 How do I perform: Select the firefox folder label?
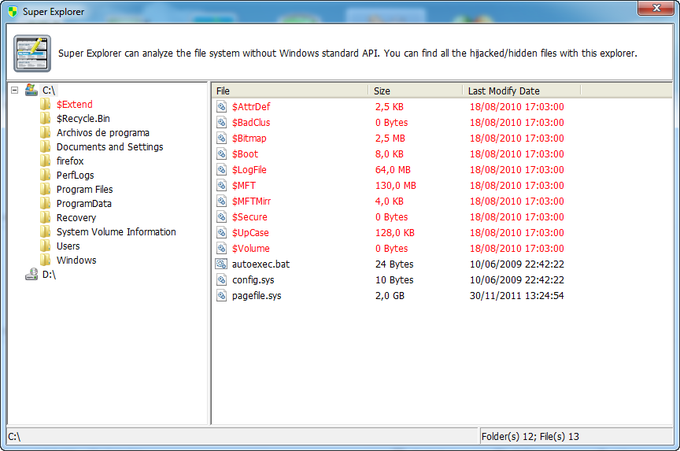[x=70, y=161]
